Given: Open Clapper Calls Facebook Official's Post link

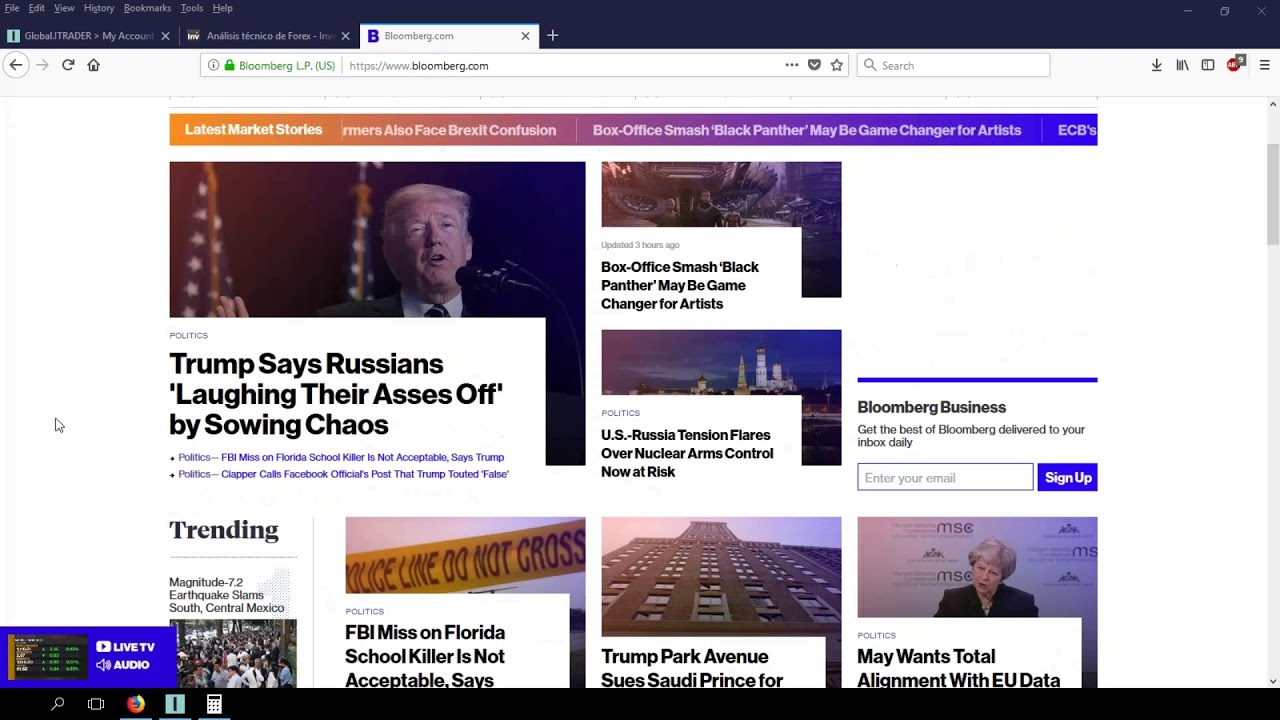Looking at the screenshot, I should pos(365,474).
